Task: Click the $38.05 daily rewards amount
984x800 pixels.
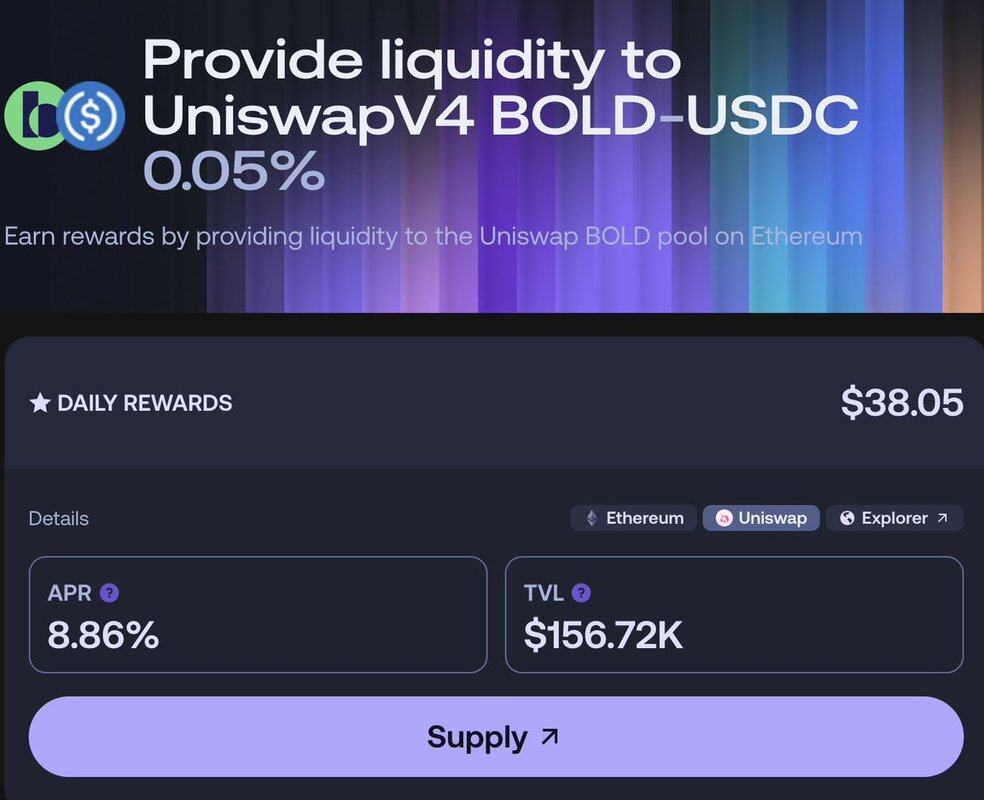Action: click(x=902, y=402)
